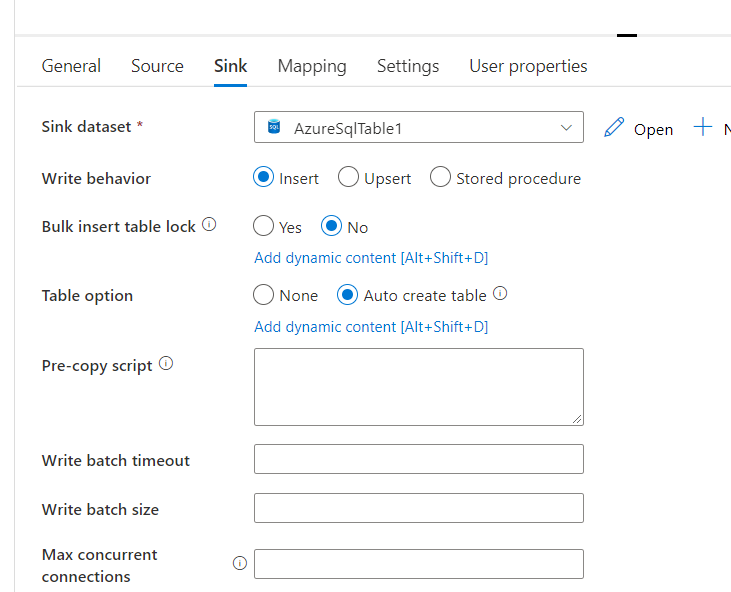This screenshot has width=731, height=592.
Task: Click the SQL database icon in Sink dataset
Action: click(274, 126)
